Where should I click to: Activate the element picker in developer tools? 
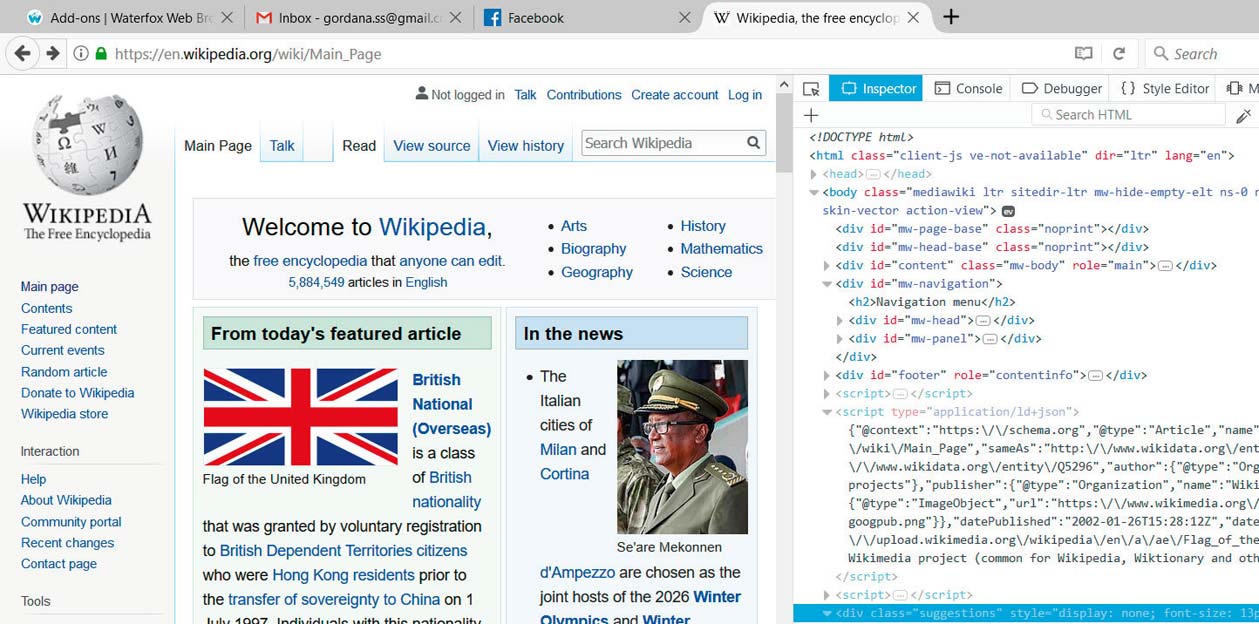811,88
